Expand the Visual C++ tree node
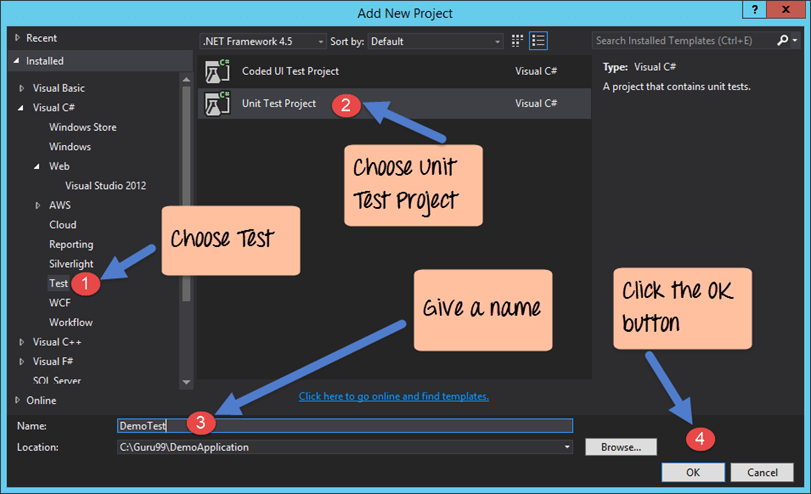This screenshot has width=811, height=494. point(22,342)
